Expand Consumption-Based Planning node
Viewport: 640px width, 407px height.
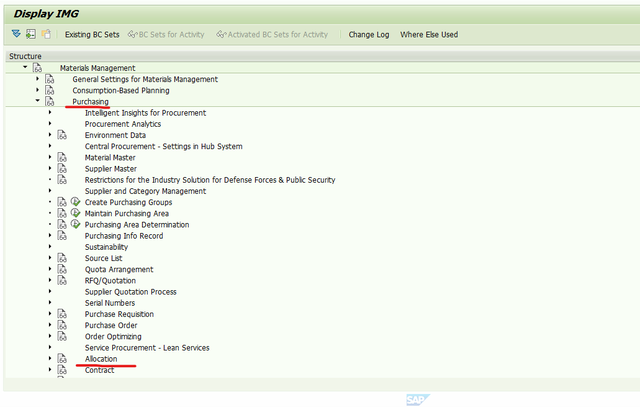tap(38, 89)
